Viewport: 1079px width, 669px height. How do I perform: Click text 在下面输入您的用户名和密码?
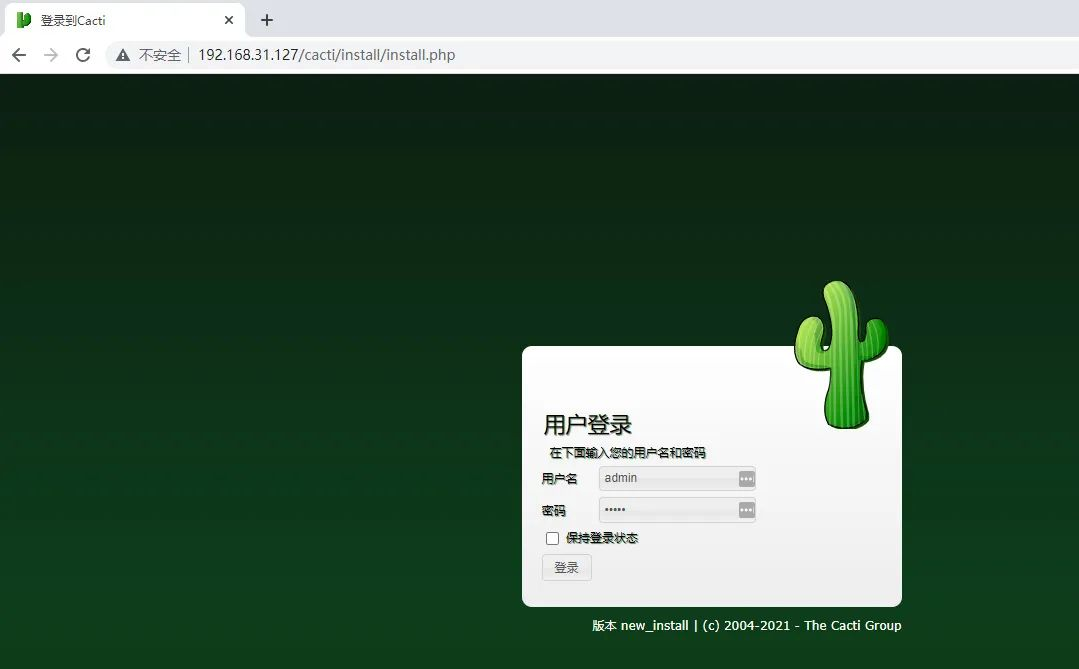click(x=628, y=453)
